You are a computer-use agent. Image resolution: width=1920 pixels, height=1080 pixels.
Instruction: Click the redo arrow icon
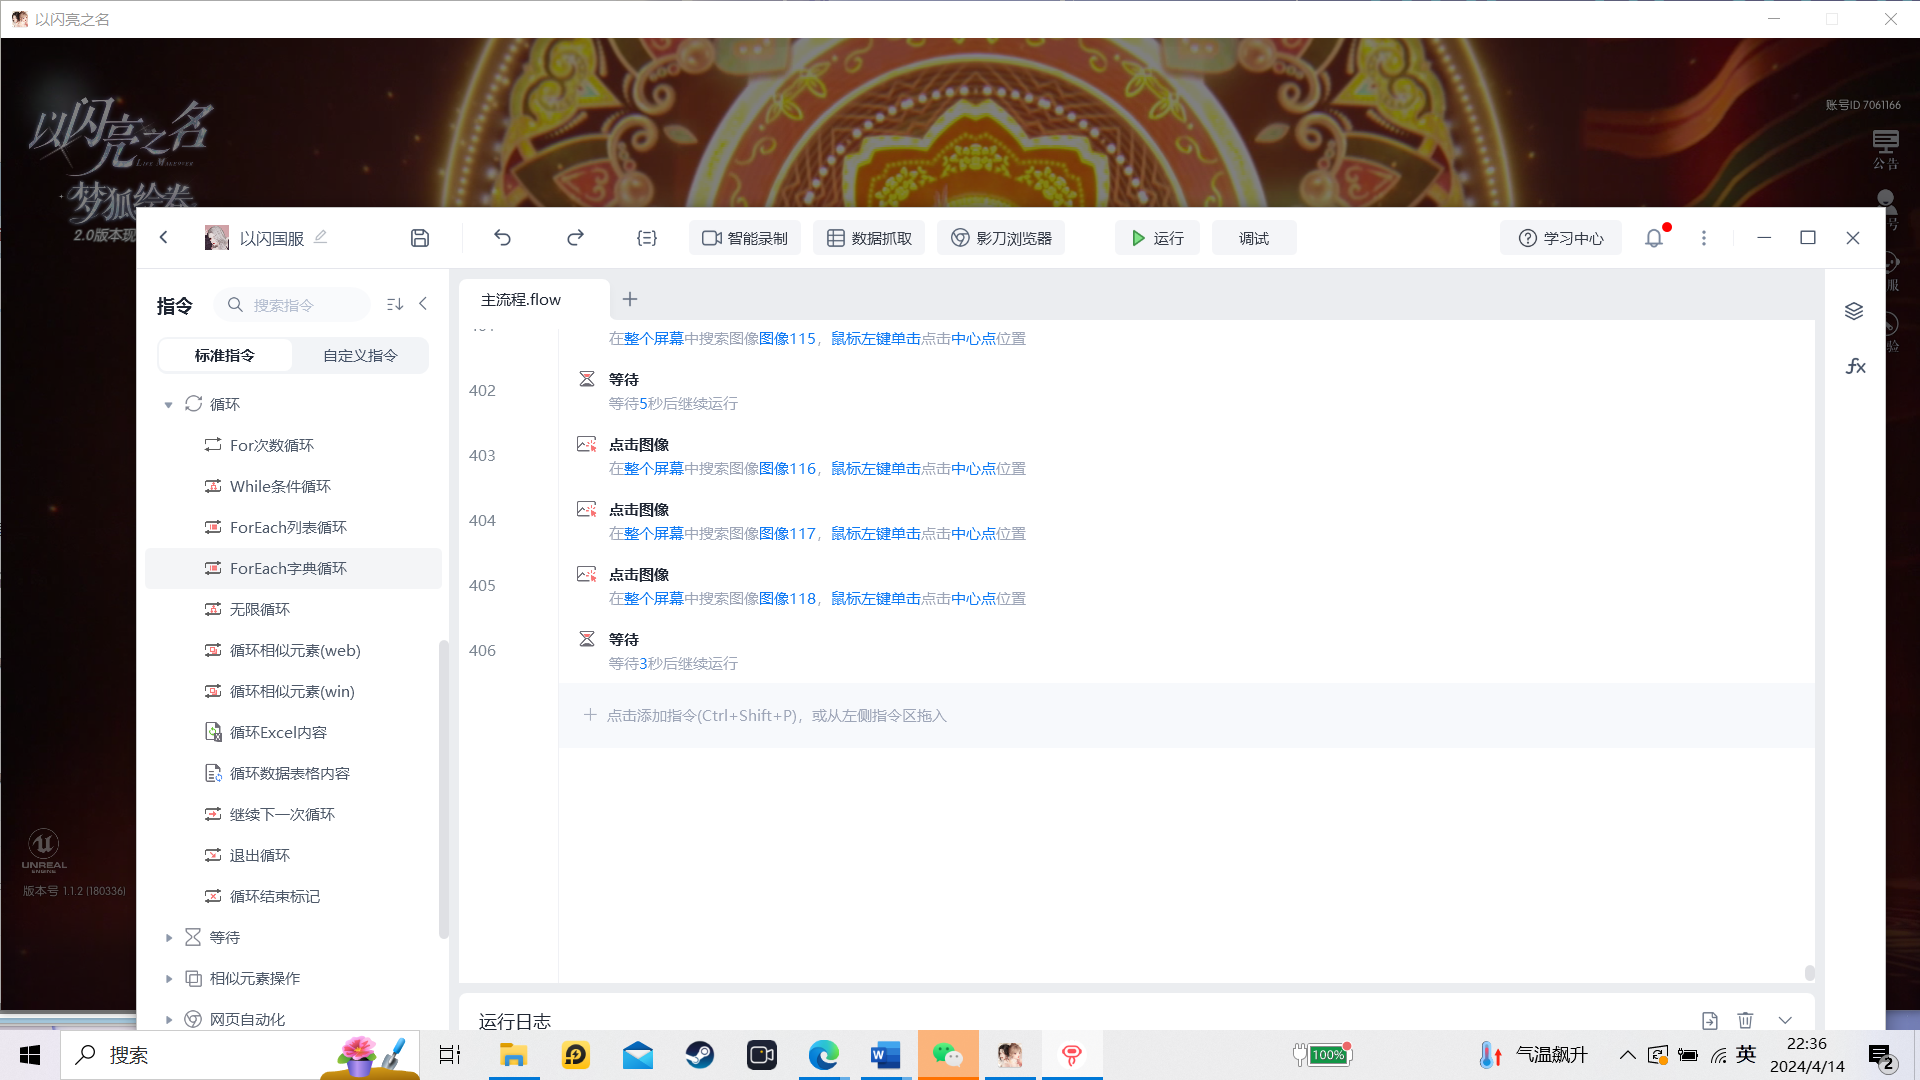click(575, 238)
